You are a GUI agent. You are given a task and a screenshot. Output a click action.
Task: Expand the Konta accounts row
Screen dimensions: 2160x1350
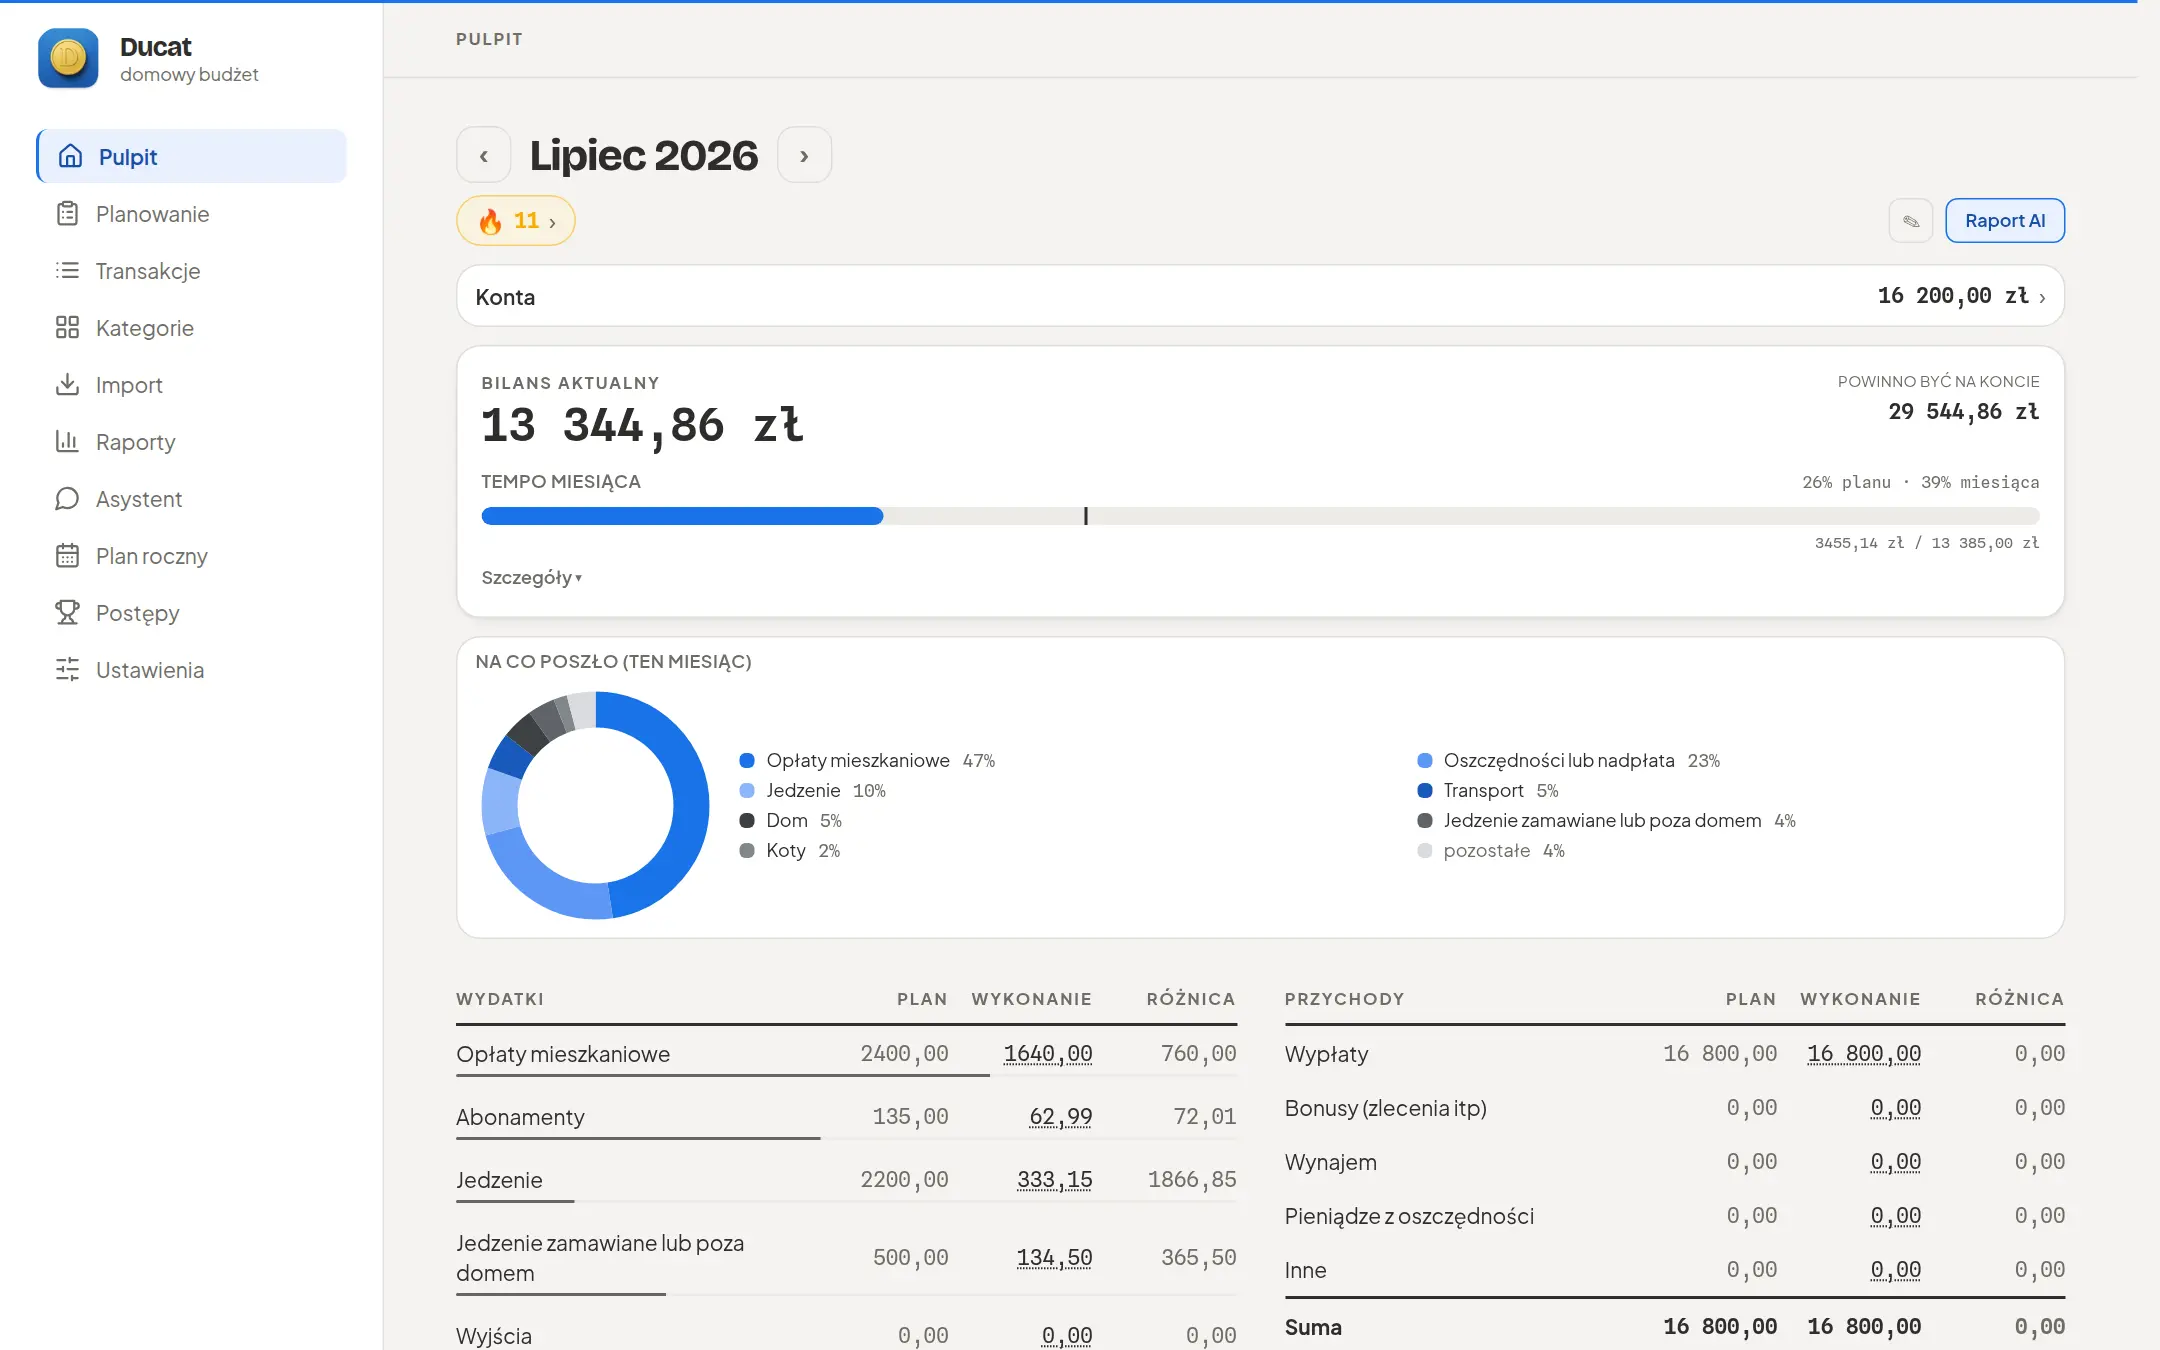click(x=1260, y=296)
